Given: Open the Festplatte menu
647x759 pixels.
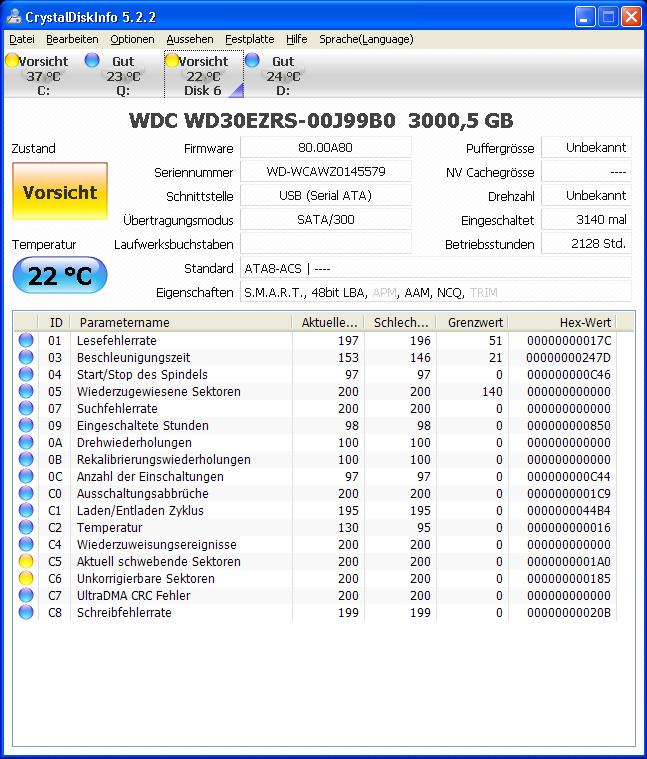Looking at the screenshot, I should click(250, 39).
